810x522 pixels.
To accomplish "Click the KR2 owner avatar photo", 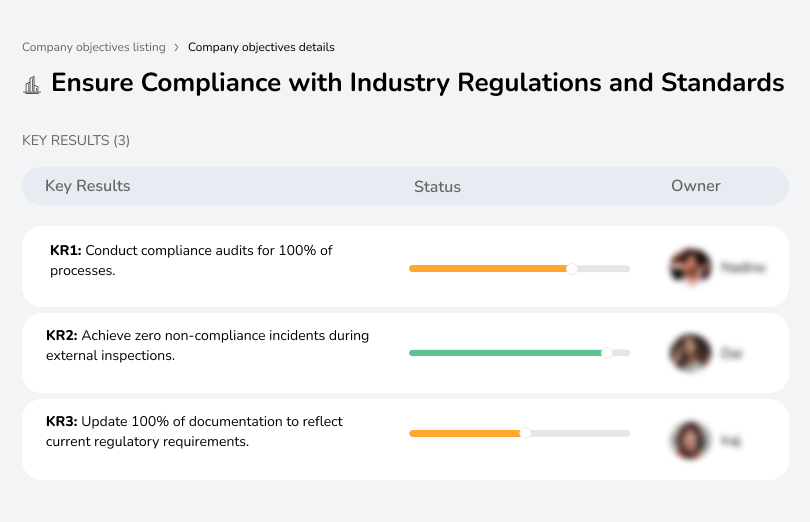I will point(690,353).
